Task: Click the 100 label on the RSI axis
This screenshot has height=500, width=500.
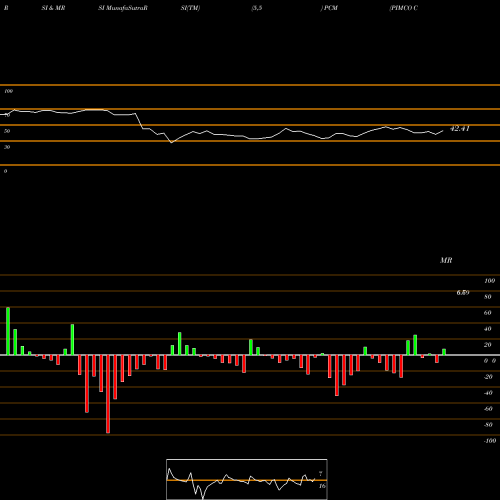Action: (8, 91)
